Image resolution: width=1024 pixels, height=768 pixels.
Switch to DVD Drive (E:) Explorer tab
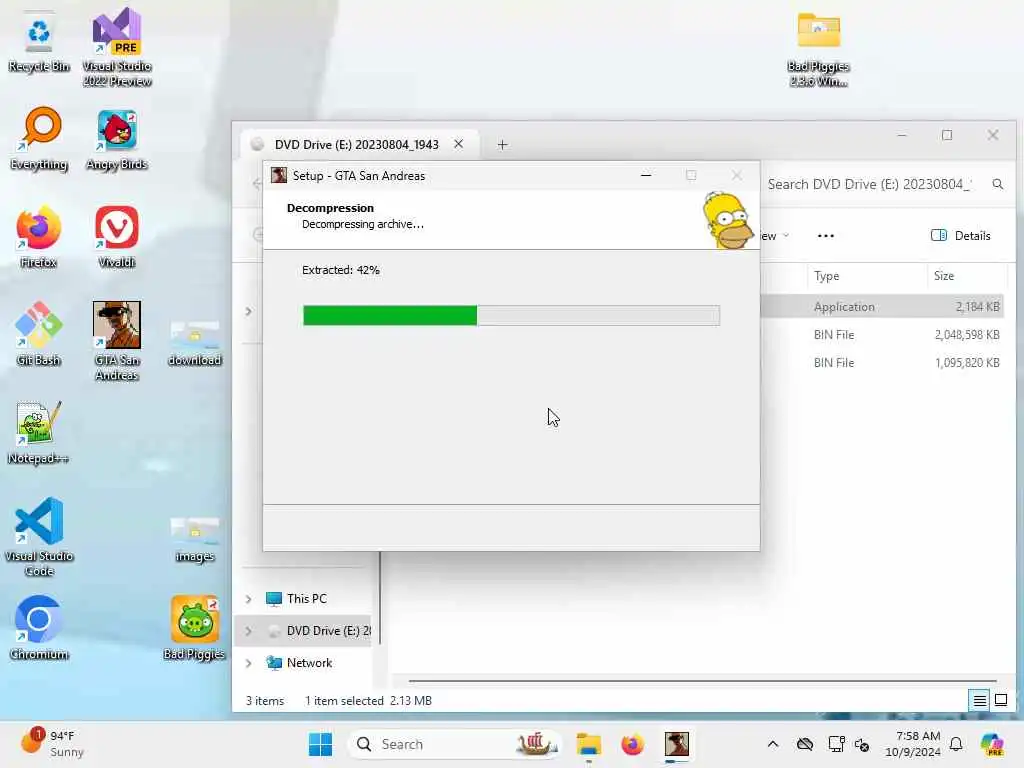(357, 144)
